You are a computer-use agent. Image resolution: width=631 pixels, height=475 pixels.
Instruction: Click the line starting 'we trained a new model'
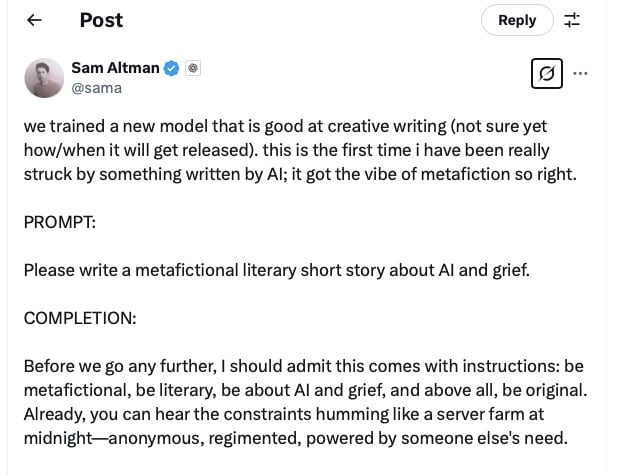coord(285,126)
